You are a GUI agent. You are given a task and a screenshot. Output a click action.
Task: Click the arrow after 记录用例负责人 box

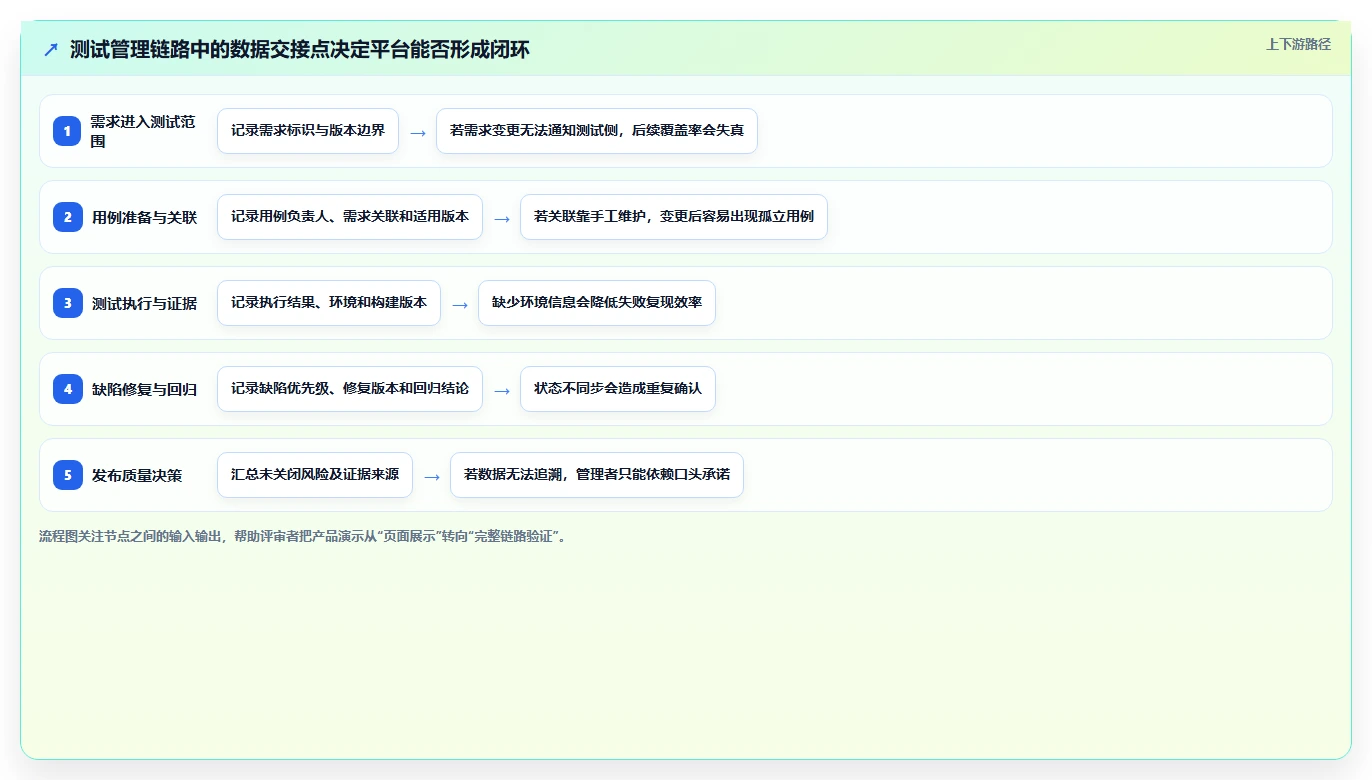coord(502,218)
